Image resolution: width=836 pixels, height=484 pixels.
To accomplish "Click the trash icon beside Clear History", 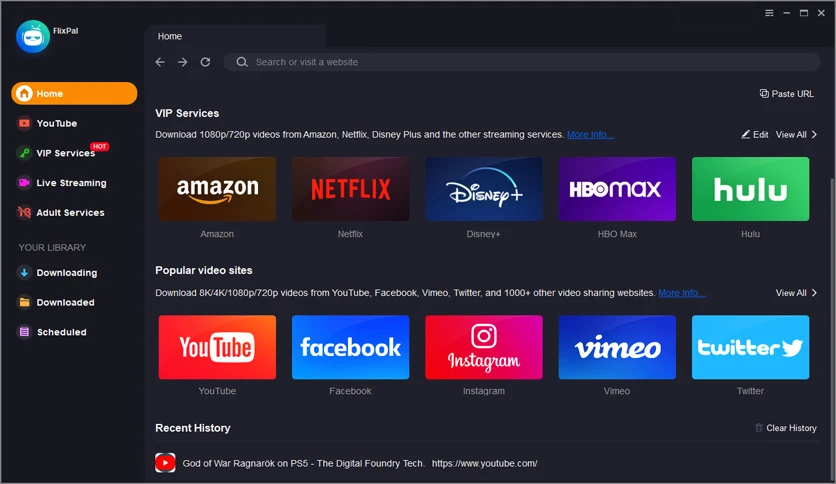I will coord(759,427).
